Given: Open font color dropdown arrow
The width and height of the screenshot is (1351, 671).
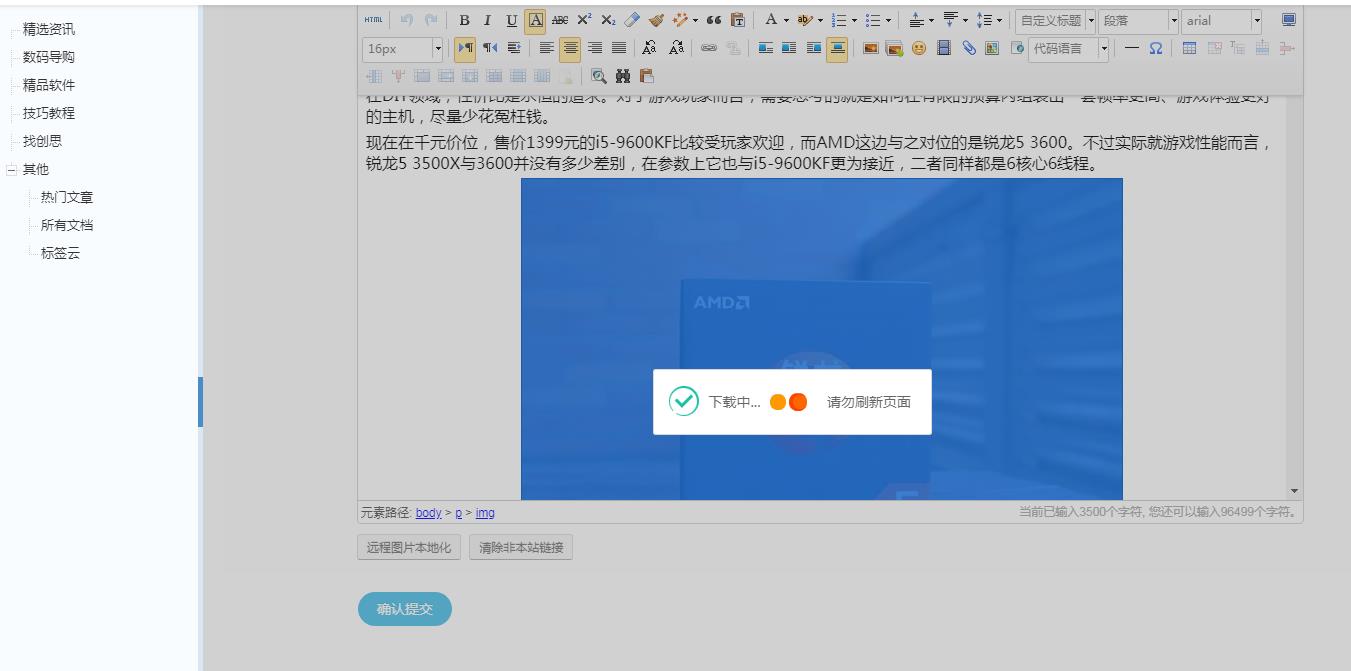Looking at the screenshot, I should coord(786,20).
